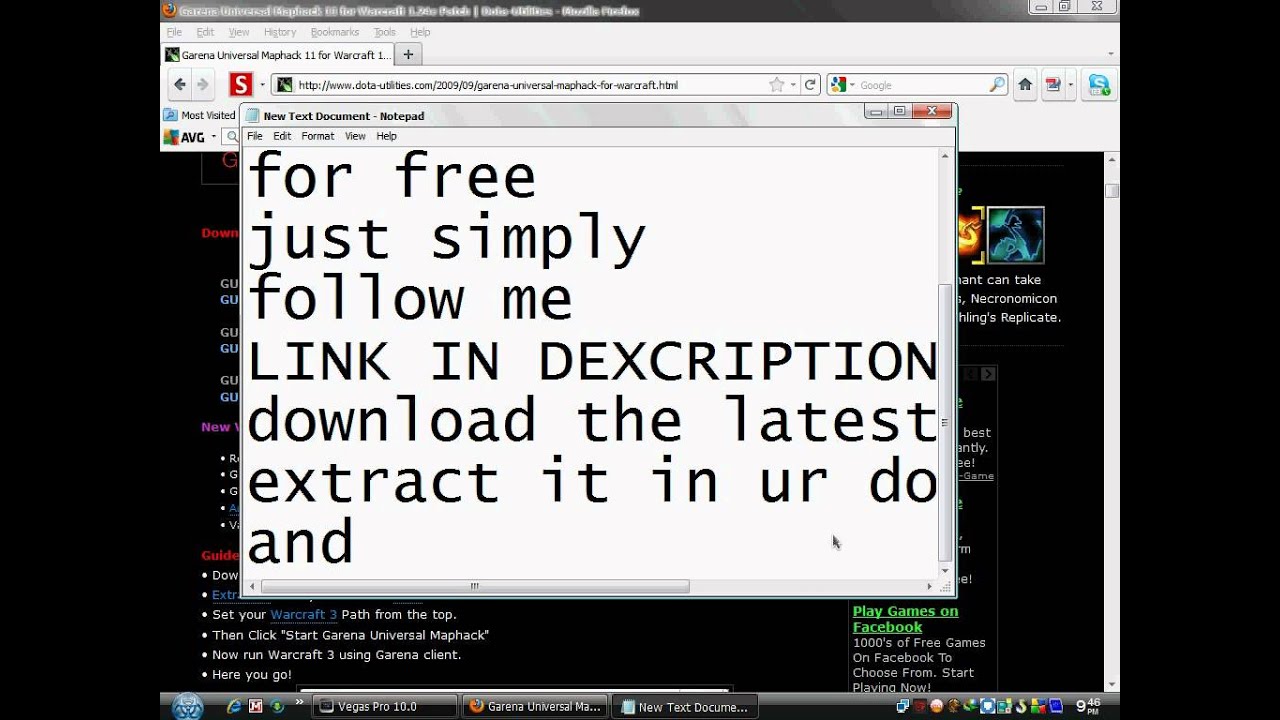
Task: Open Notepad Edit menu
Action: pyautogui.click(x=283, y=136)
